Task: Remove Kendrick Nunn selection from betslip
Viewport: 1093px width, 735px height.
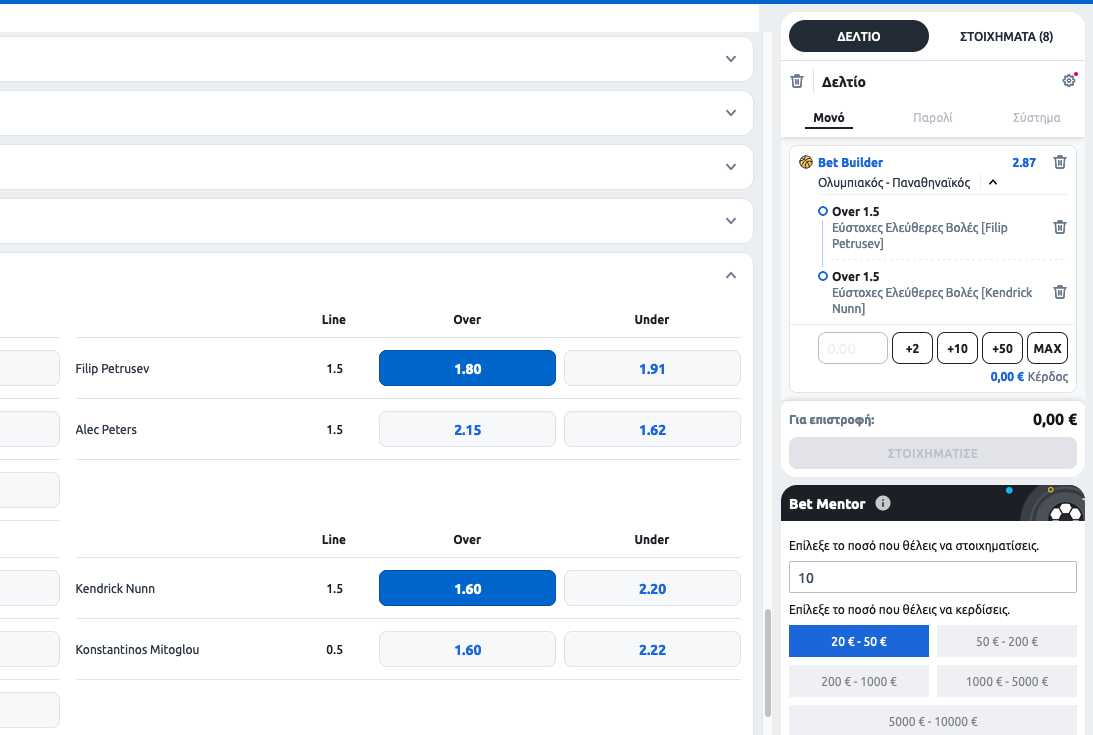Action: point(1060,292)
